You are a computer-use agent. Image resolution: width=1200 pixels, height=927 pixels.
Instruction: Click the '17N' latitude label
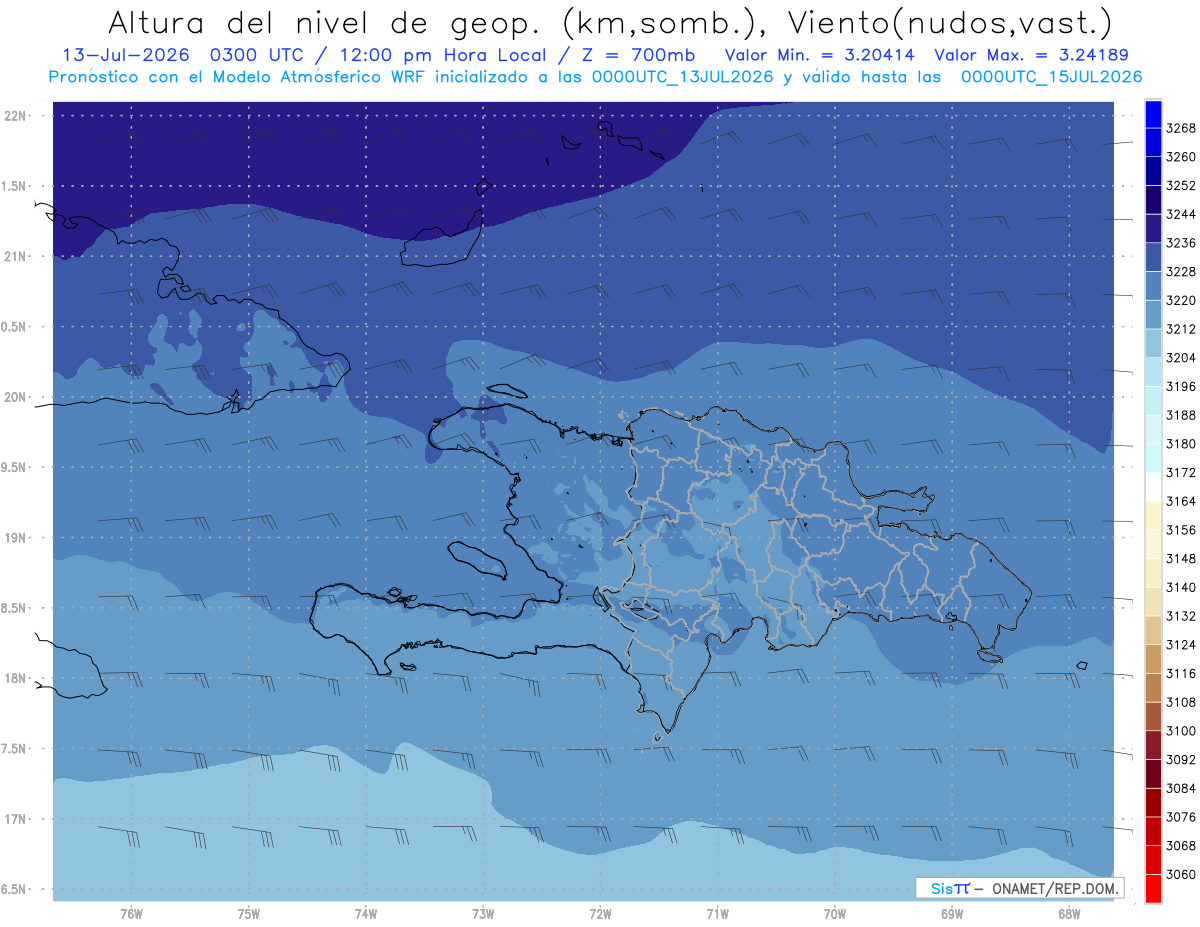pos(17,819)
